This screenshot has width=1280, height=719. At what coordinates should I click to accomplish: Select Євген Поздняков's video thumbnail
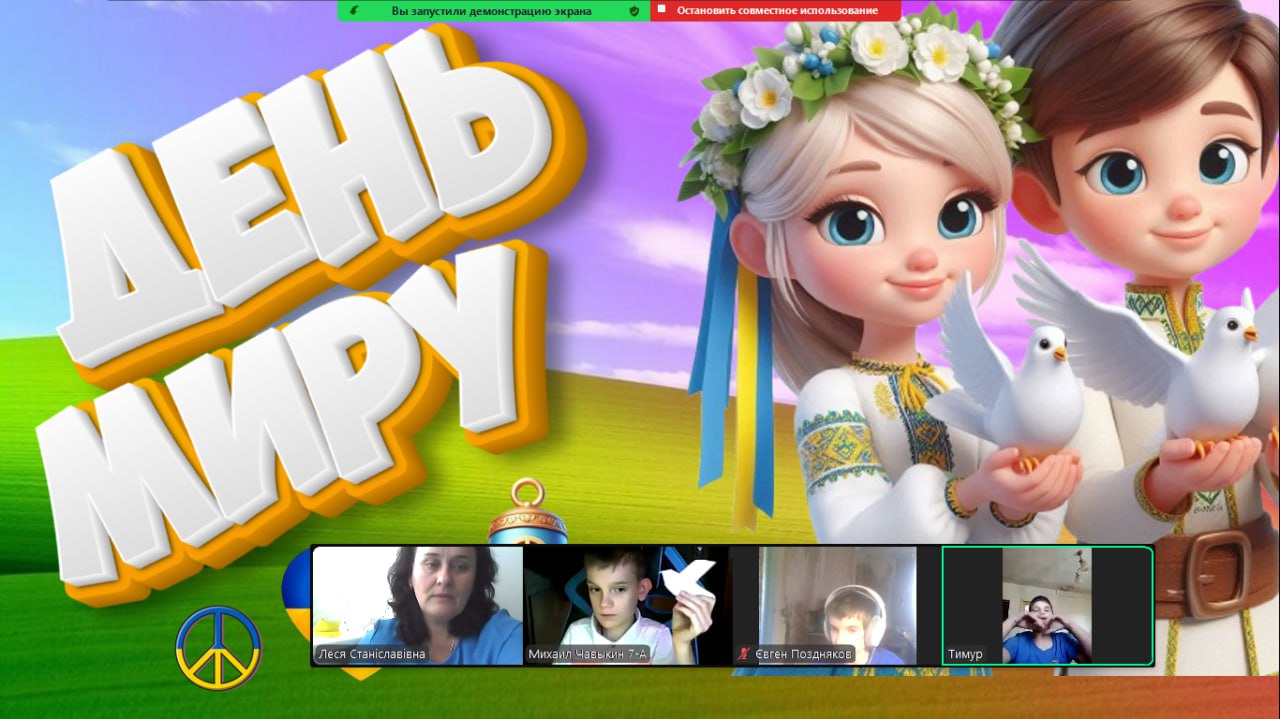(x=836, y=606)
